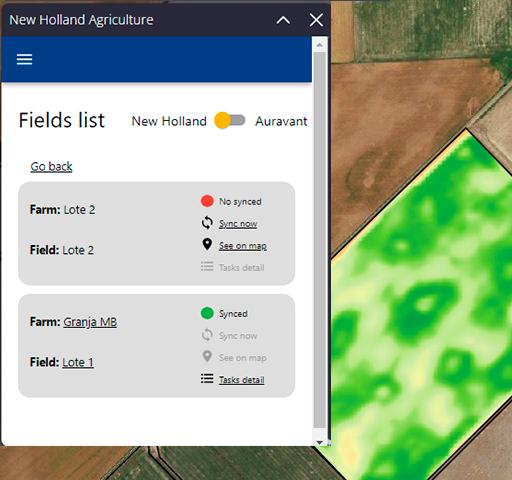Click the green Synced status dot

point(207,313)
